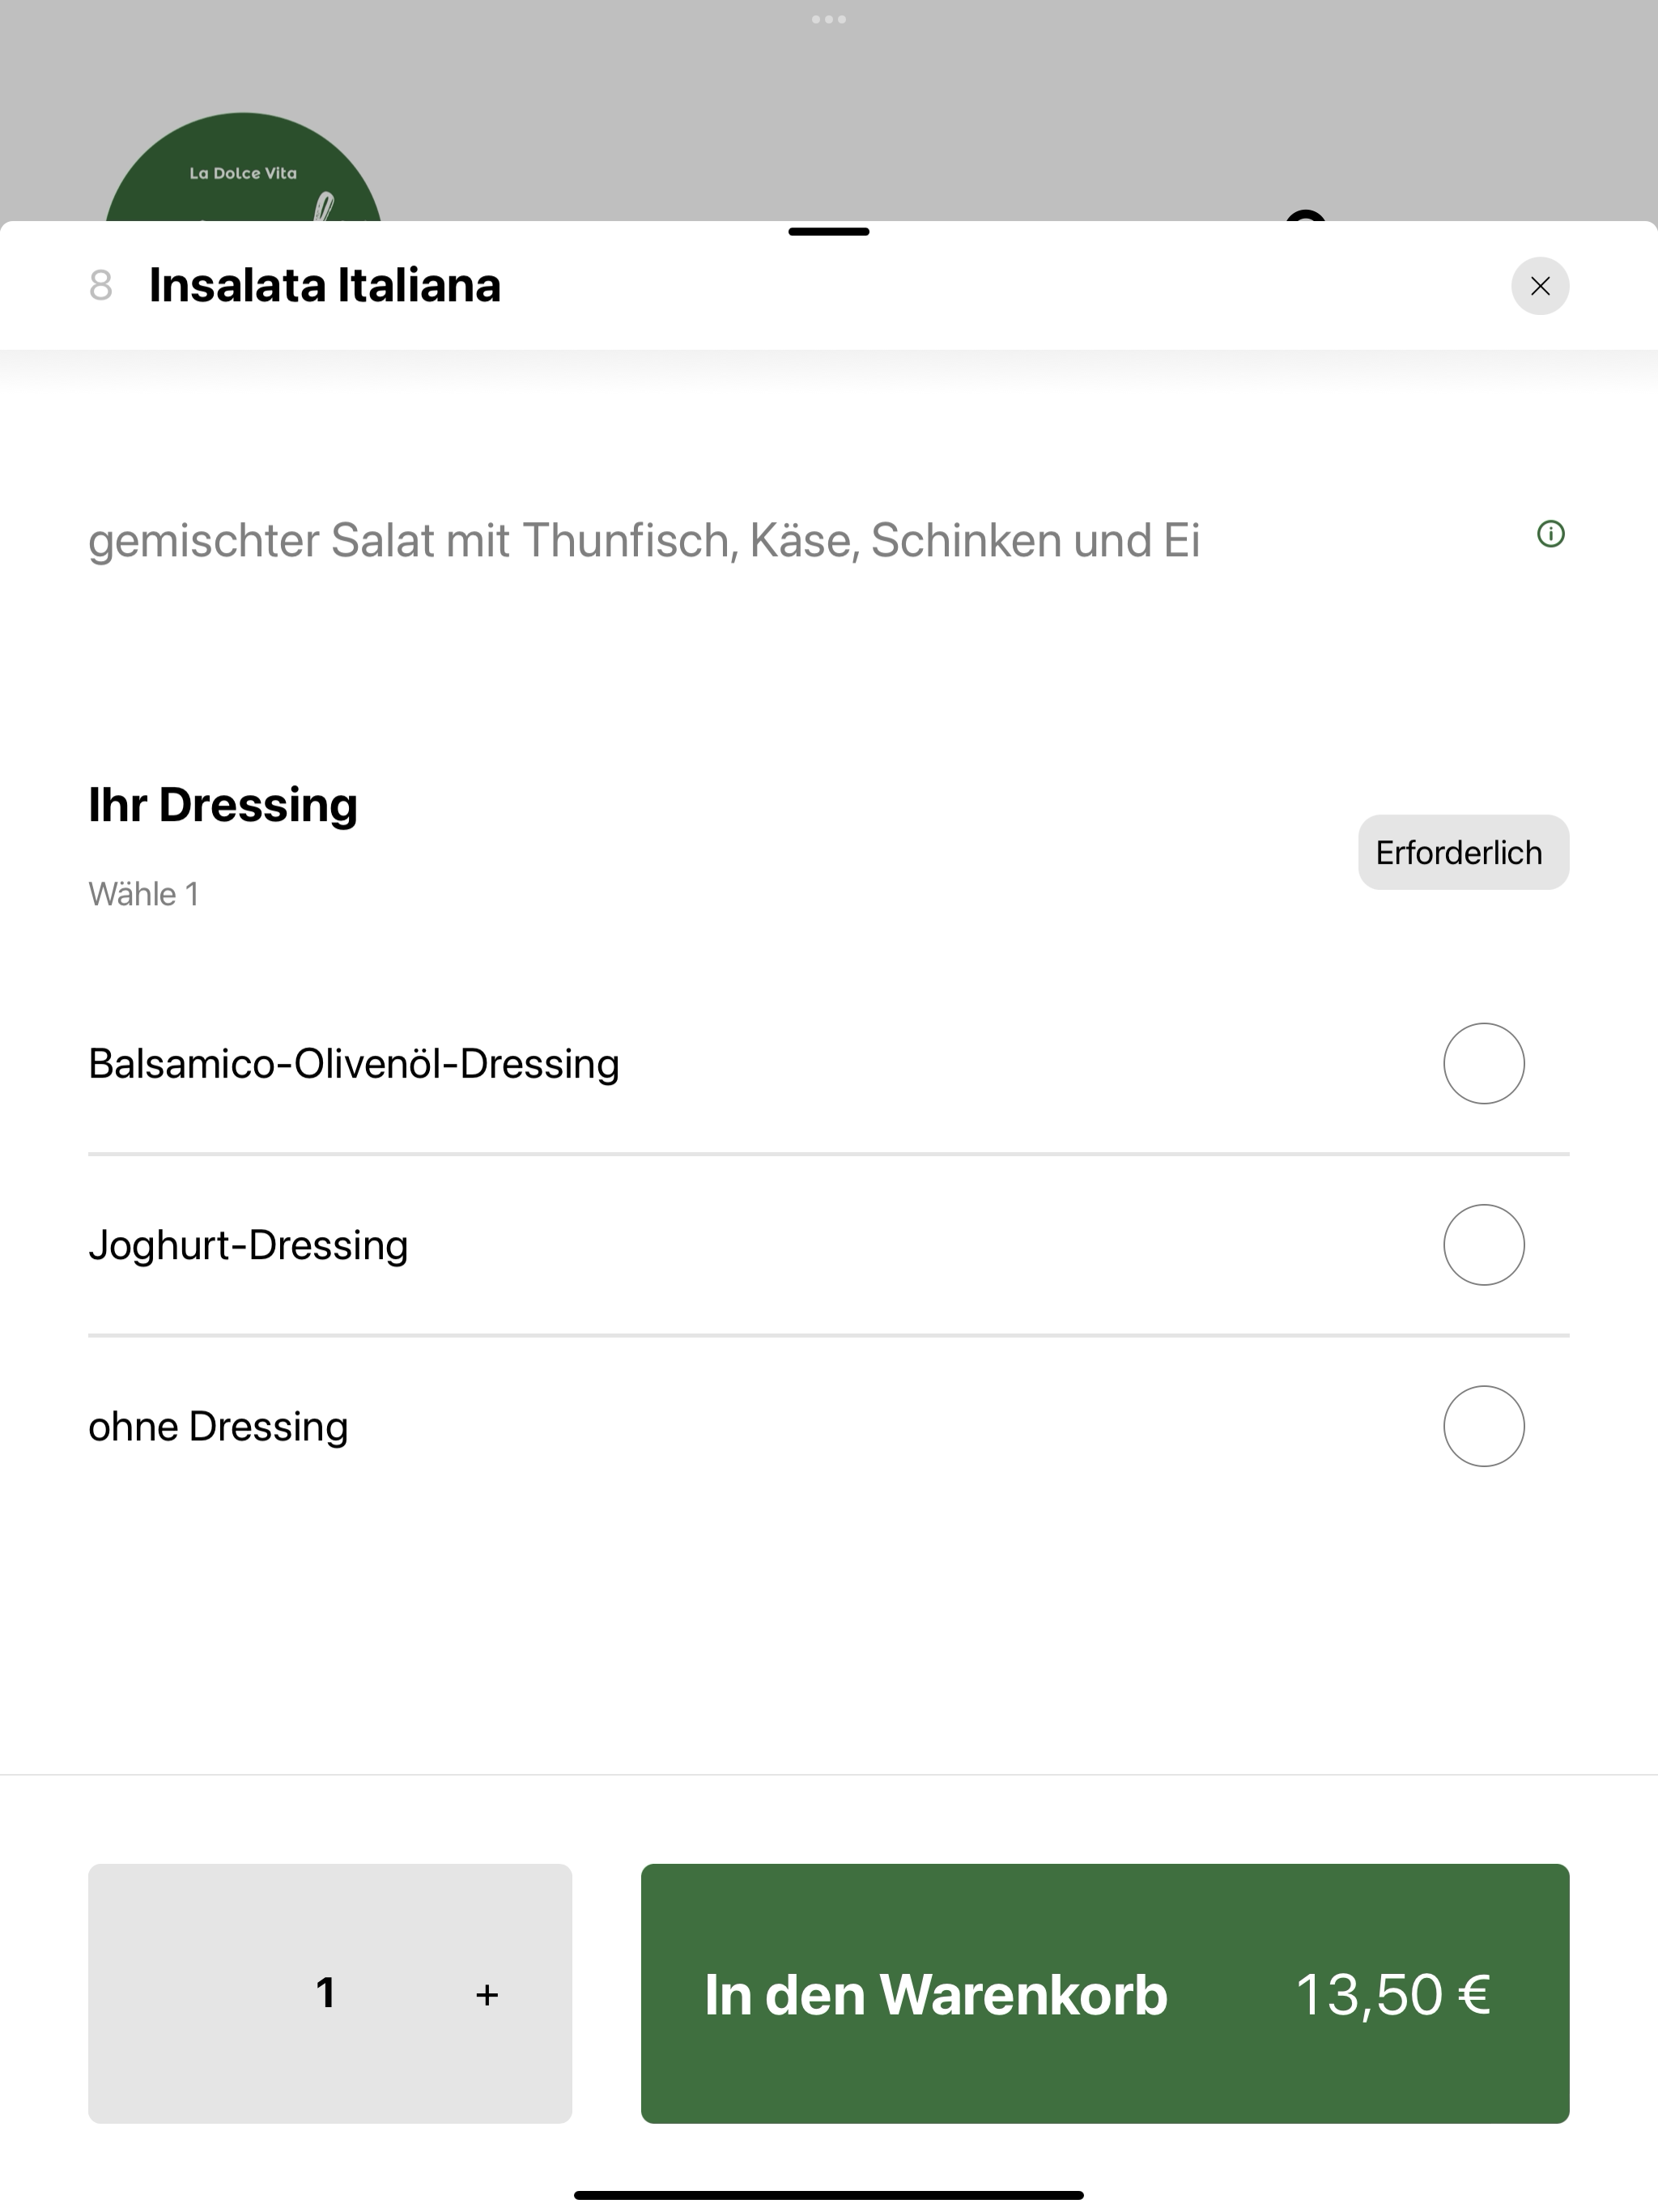This screenshot has width=1658, height=2212.
Task: Tap the gemischter Salat description text
Action: pyautogui.click(x=644, y=540)
